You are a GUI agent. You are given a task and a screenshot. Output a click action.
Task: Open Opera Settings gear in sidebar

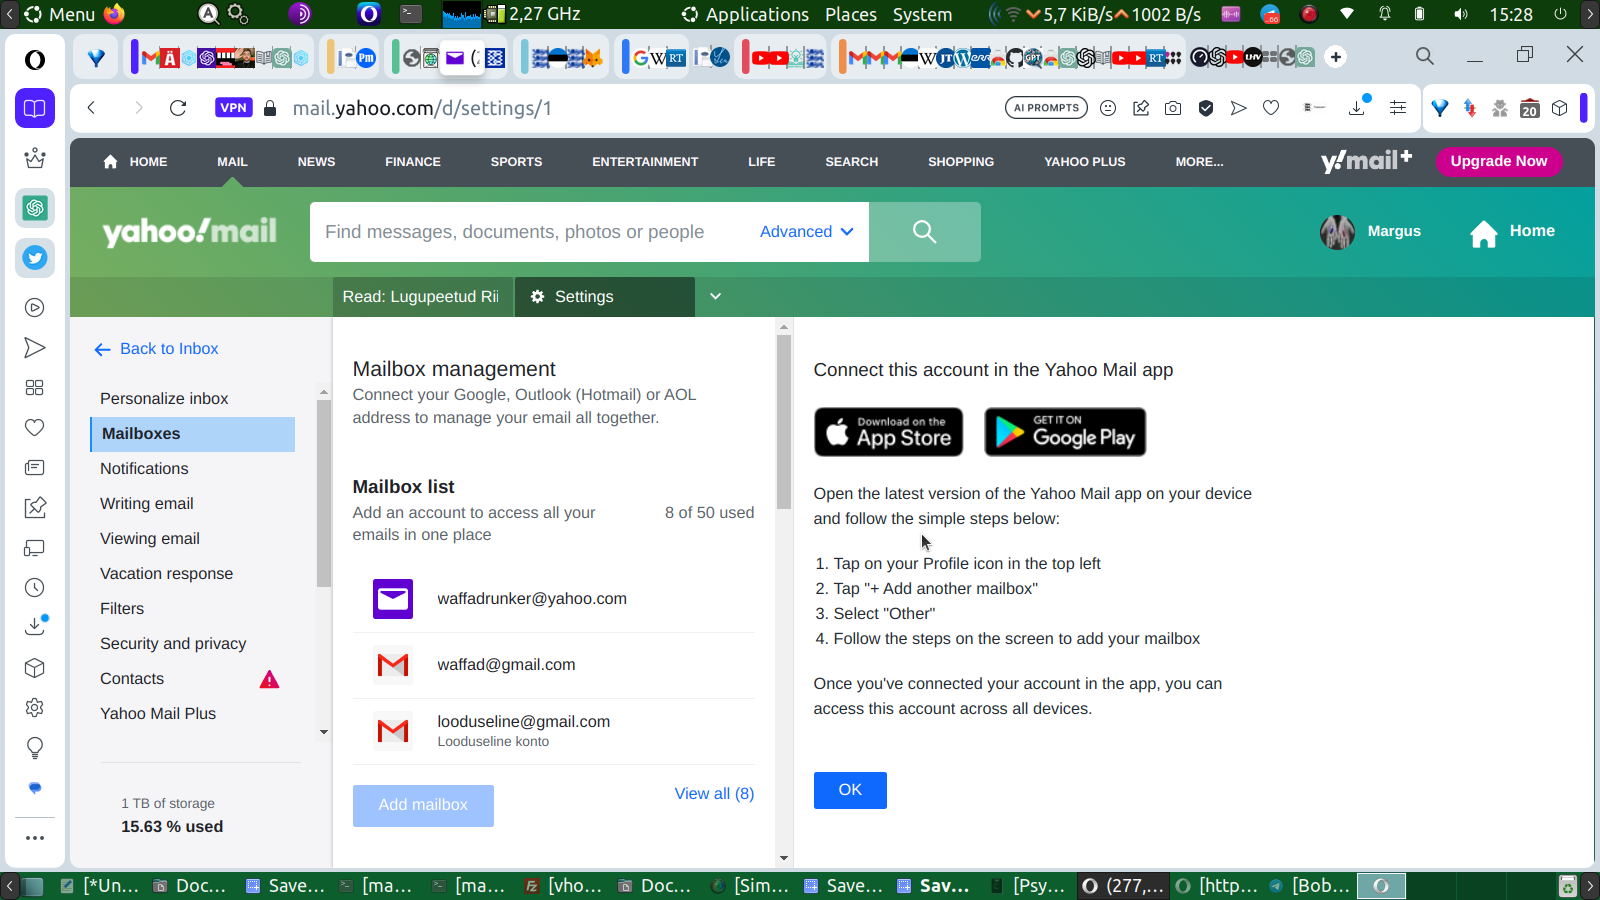(35, 708)
